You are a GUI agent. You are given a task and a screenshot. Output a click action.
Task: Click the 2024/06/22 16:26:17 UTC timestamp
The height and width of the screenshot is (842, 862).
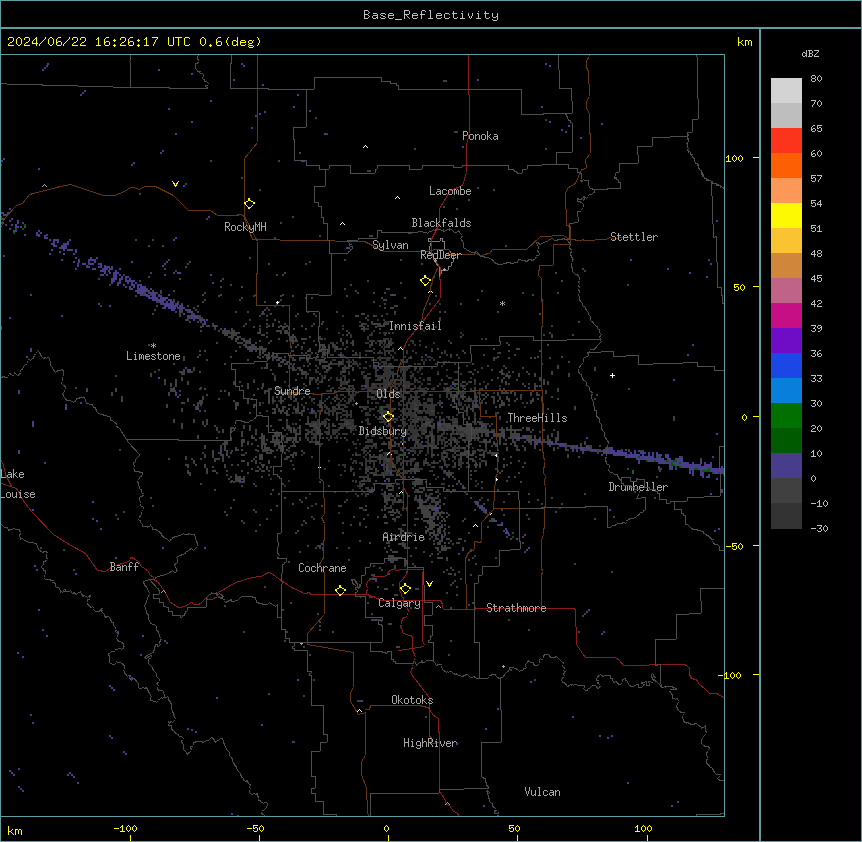coord(99,42)
